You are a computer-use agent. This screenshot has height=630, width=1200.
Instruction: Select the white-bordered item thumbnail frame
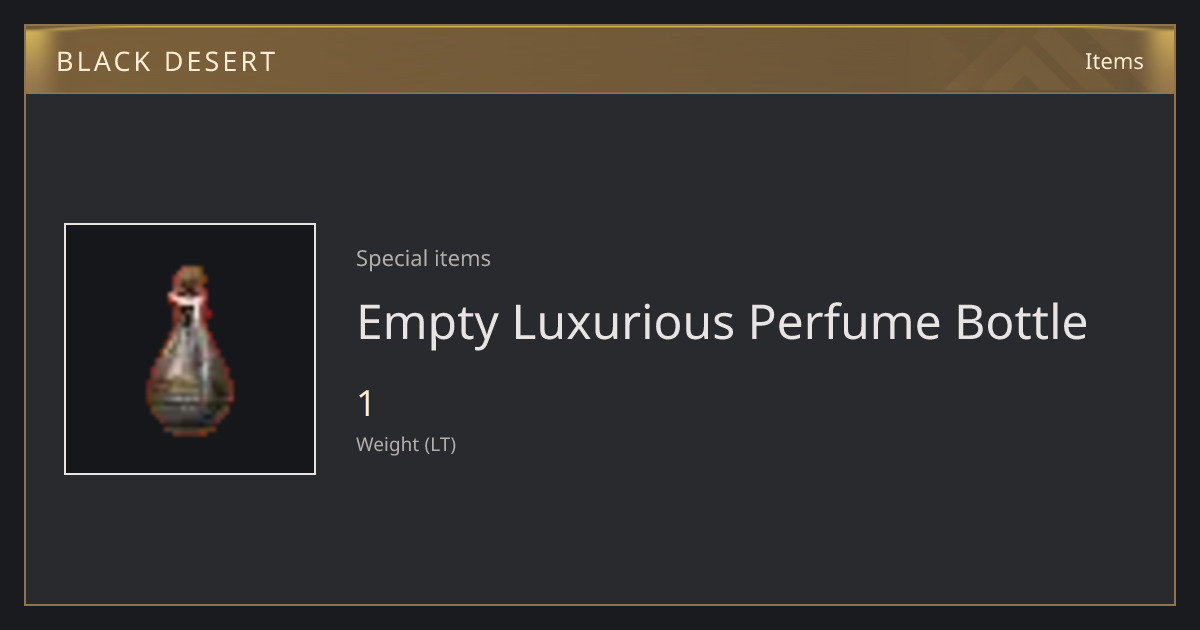(190, 349)
